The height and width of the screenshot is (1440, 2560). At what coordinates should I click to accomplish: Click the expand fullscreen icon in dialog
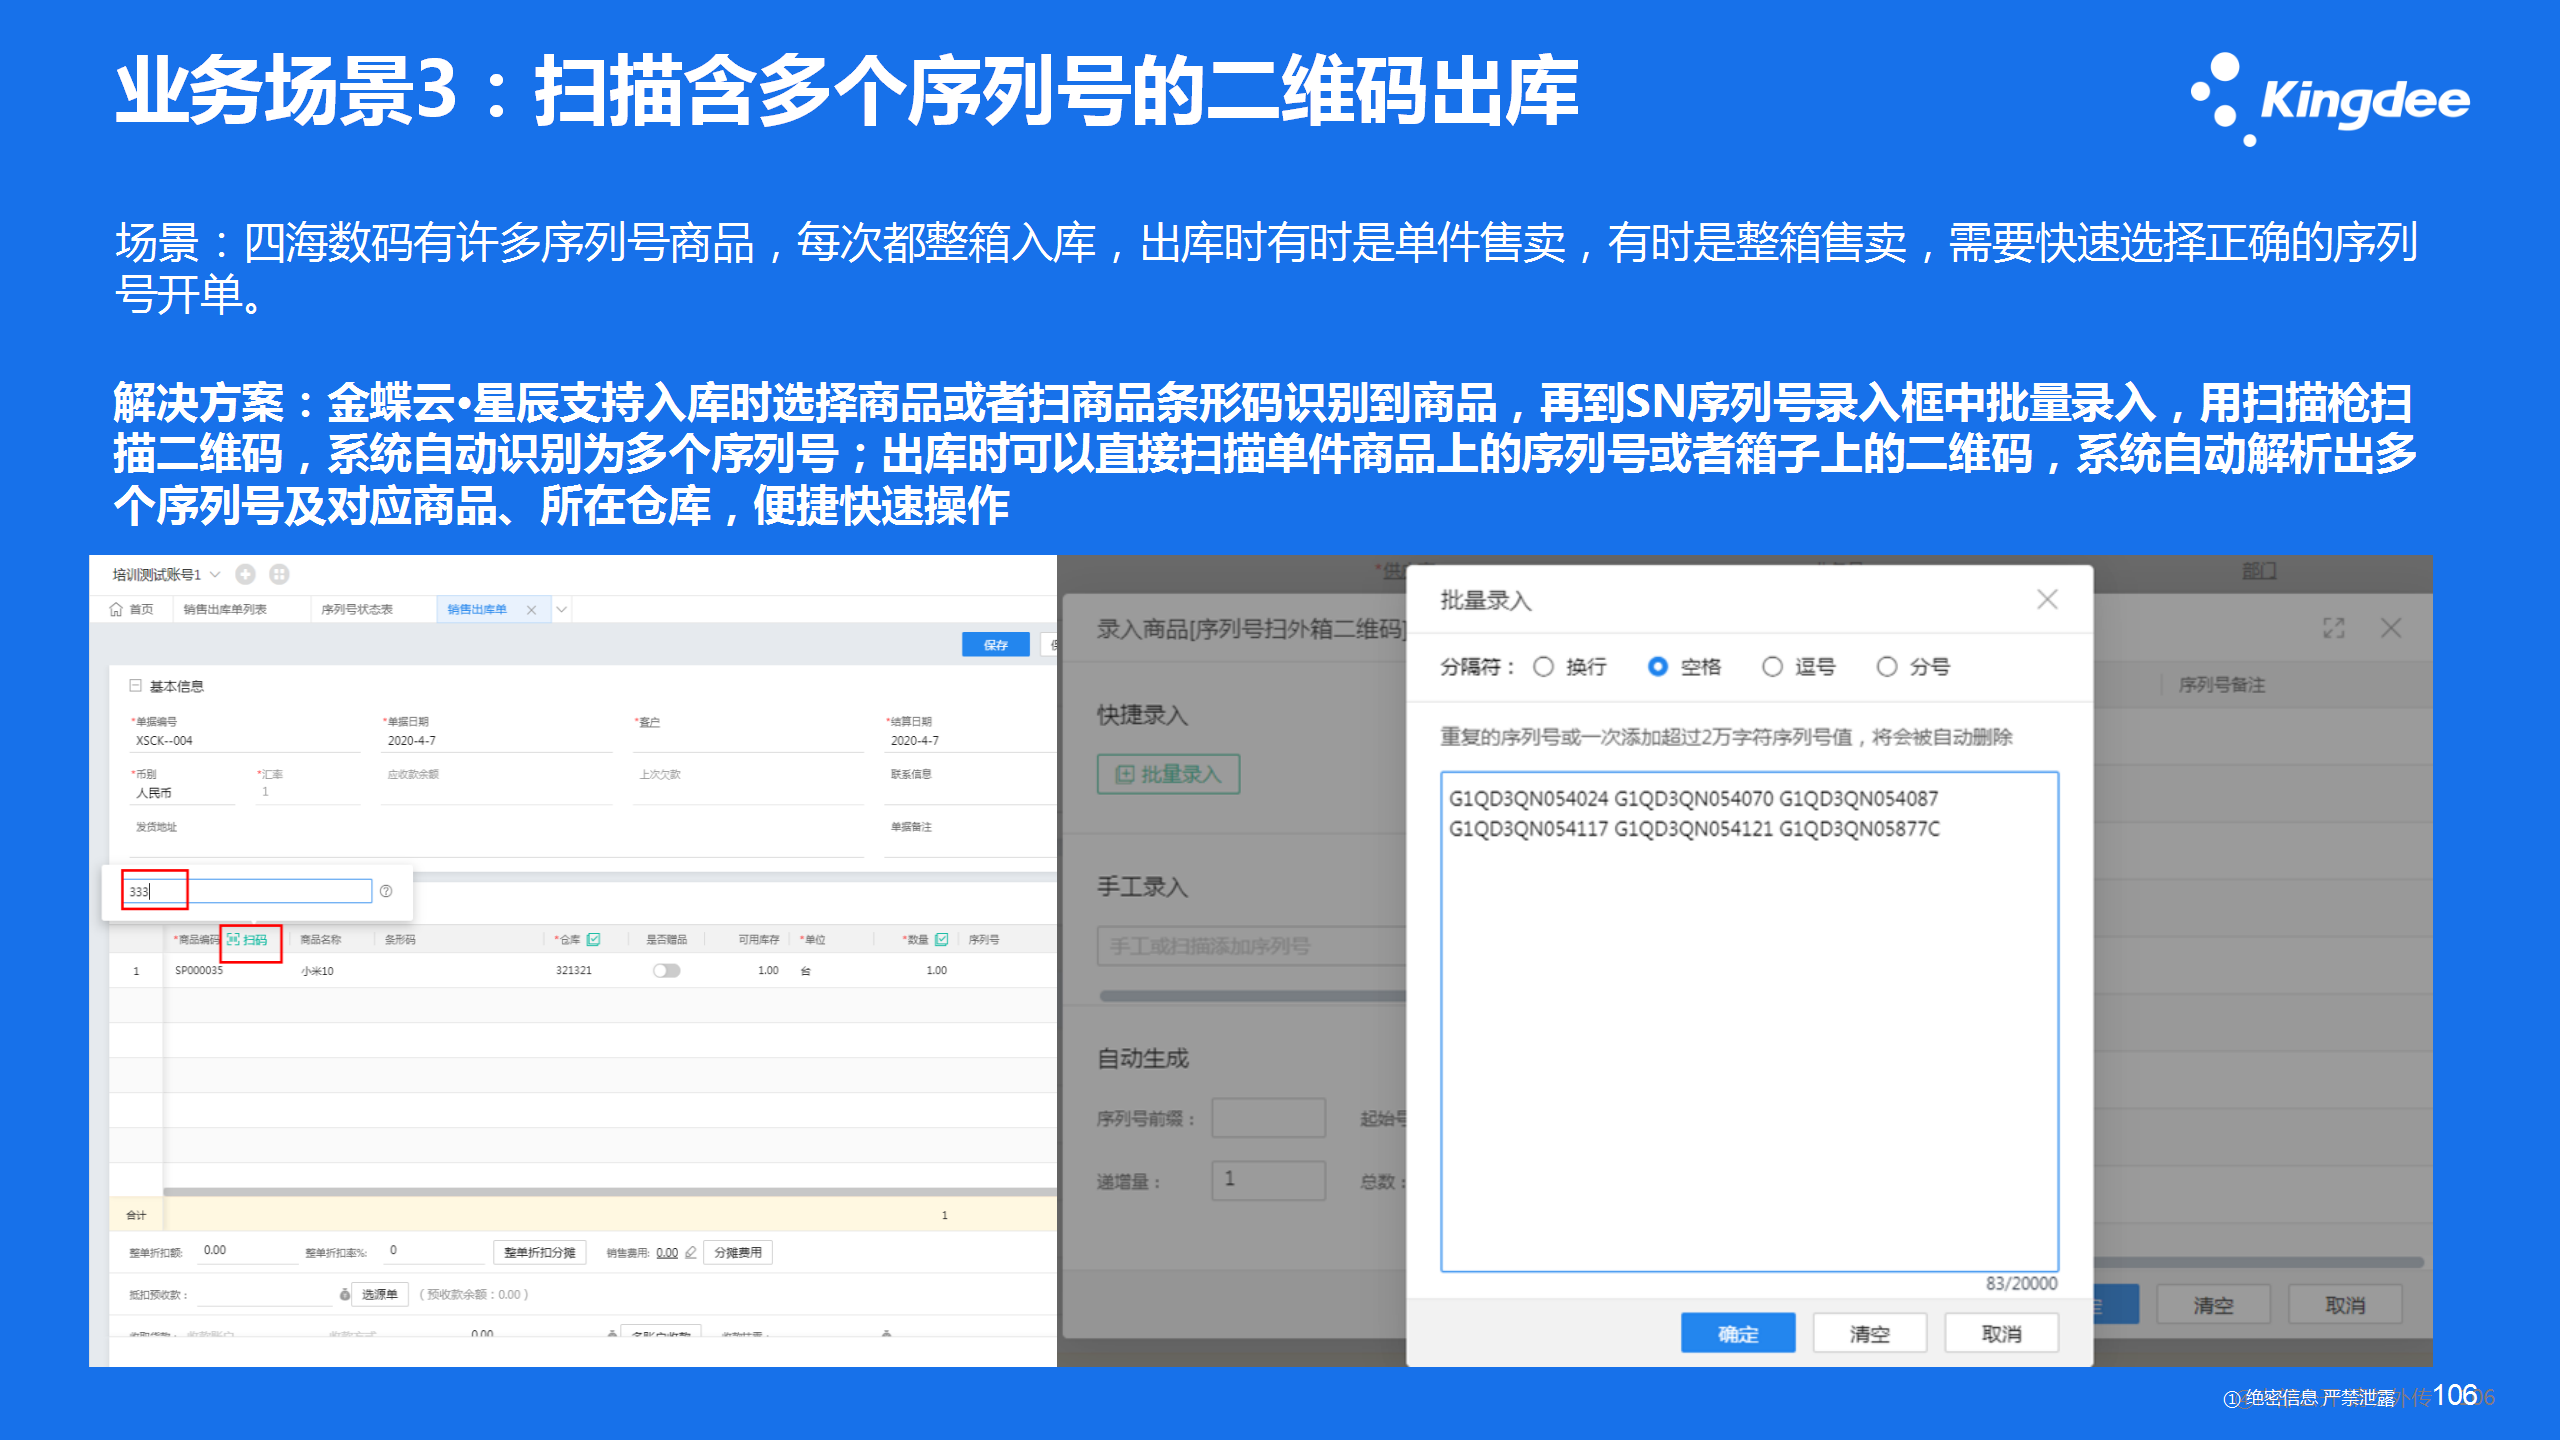point(2333,628)
